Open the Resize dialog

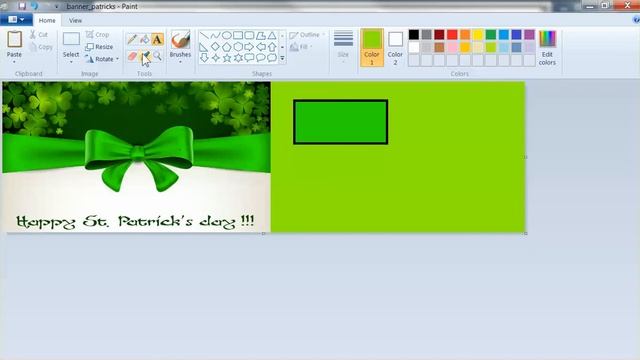click(99, 47)
